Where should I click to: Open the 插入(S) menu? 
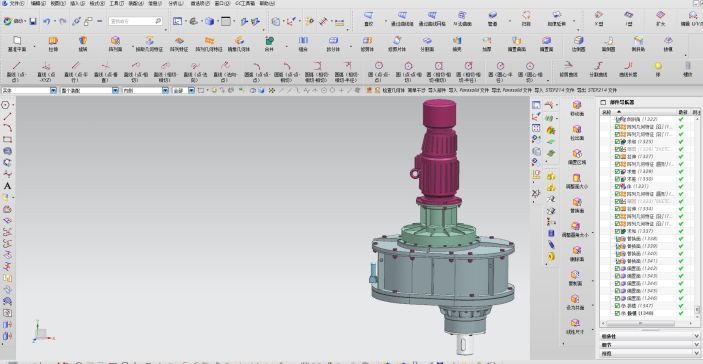(x=77, y=3)
